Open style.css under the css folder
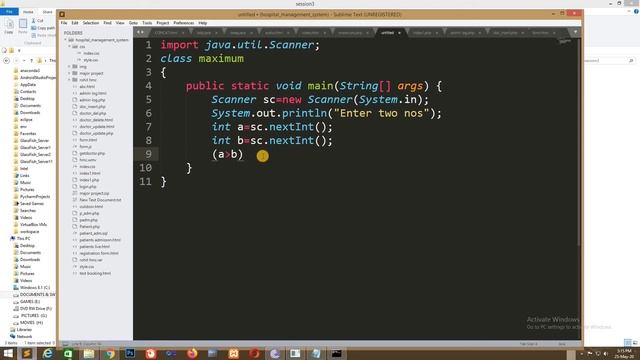 pyautogui.click(x=91, y=60)
